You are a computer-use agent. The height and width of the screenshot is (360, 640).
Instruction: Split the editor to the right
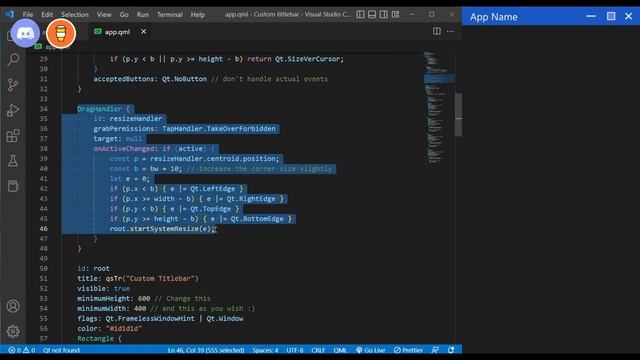(x=437, y=31)
